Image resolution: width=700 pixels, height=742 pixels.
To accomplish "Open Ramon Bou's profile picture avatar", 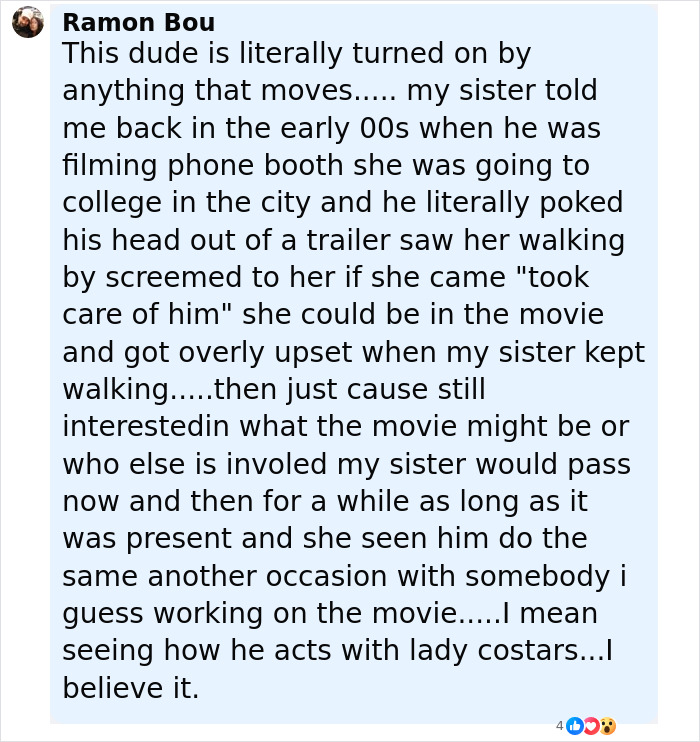I will coord(27,22).
